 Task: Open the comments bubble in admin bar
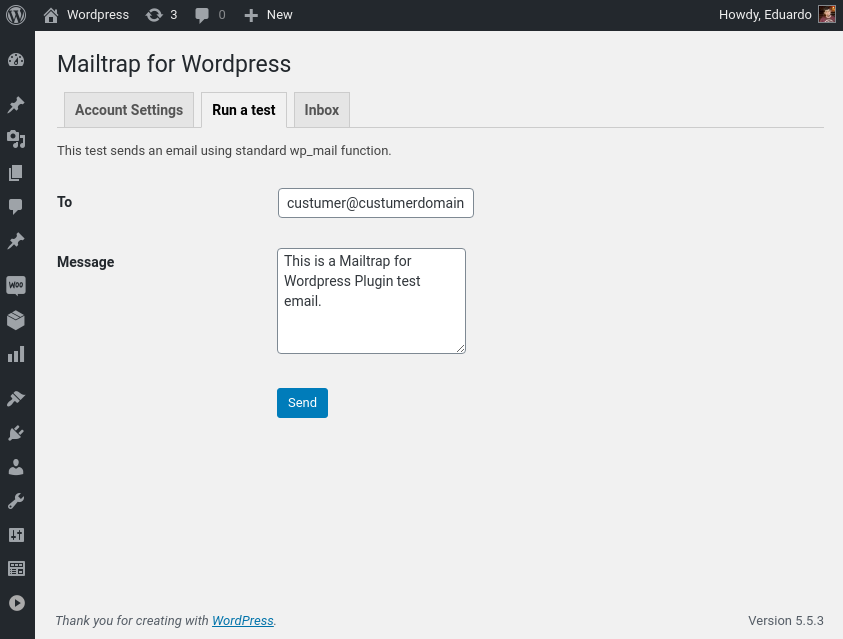click(x=210, y=15)
